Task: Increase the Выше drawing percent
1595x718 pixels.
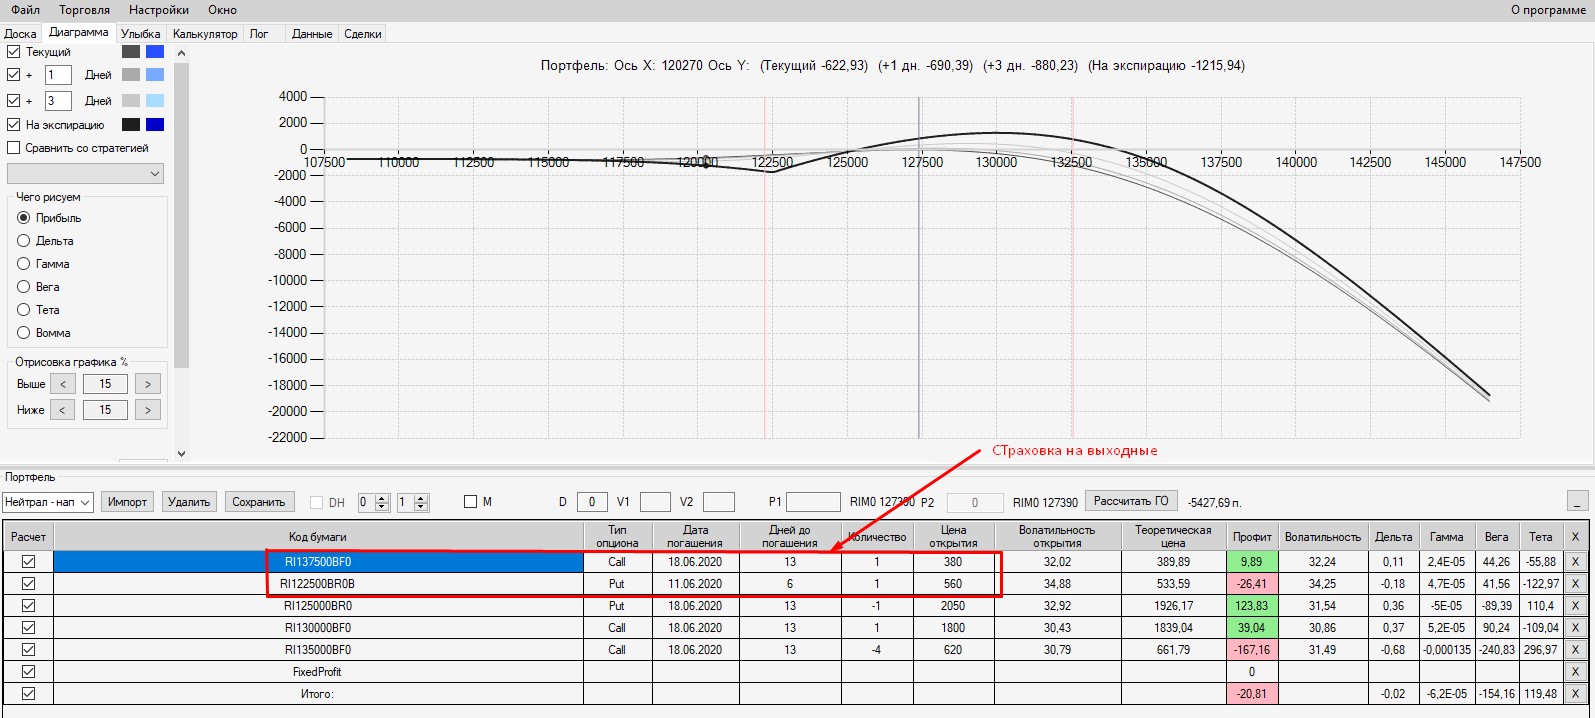Action: click(x=148, y=384)
